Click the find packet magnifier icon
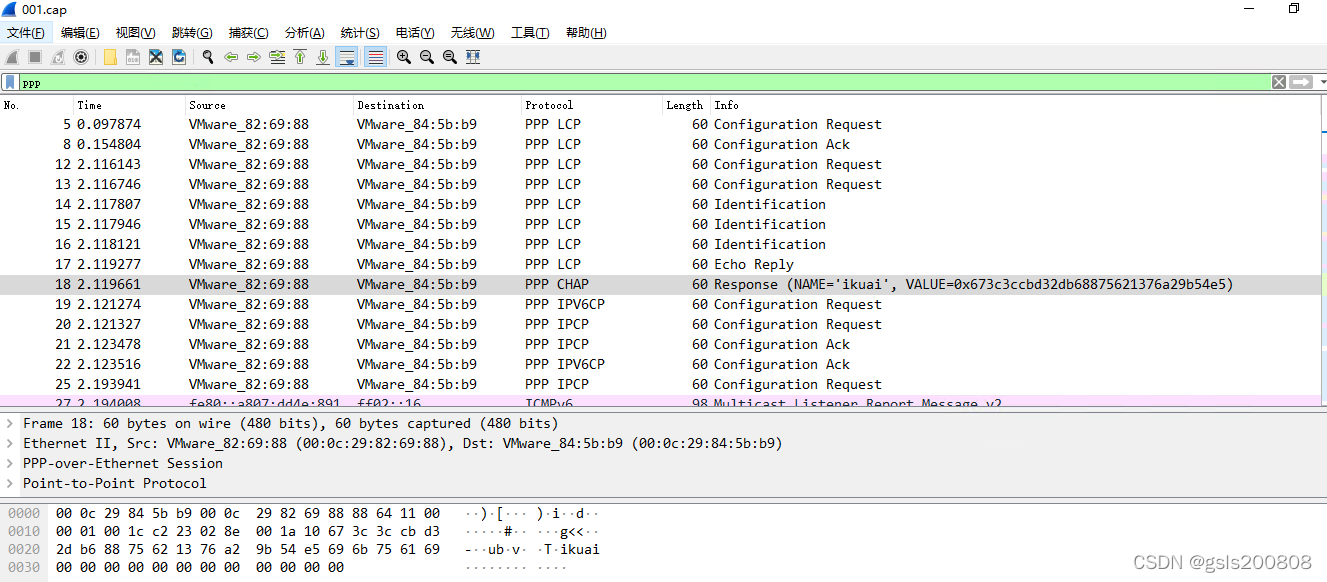 point(208,57)
